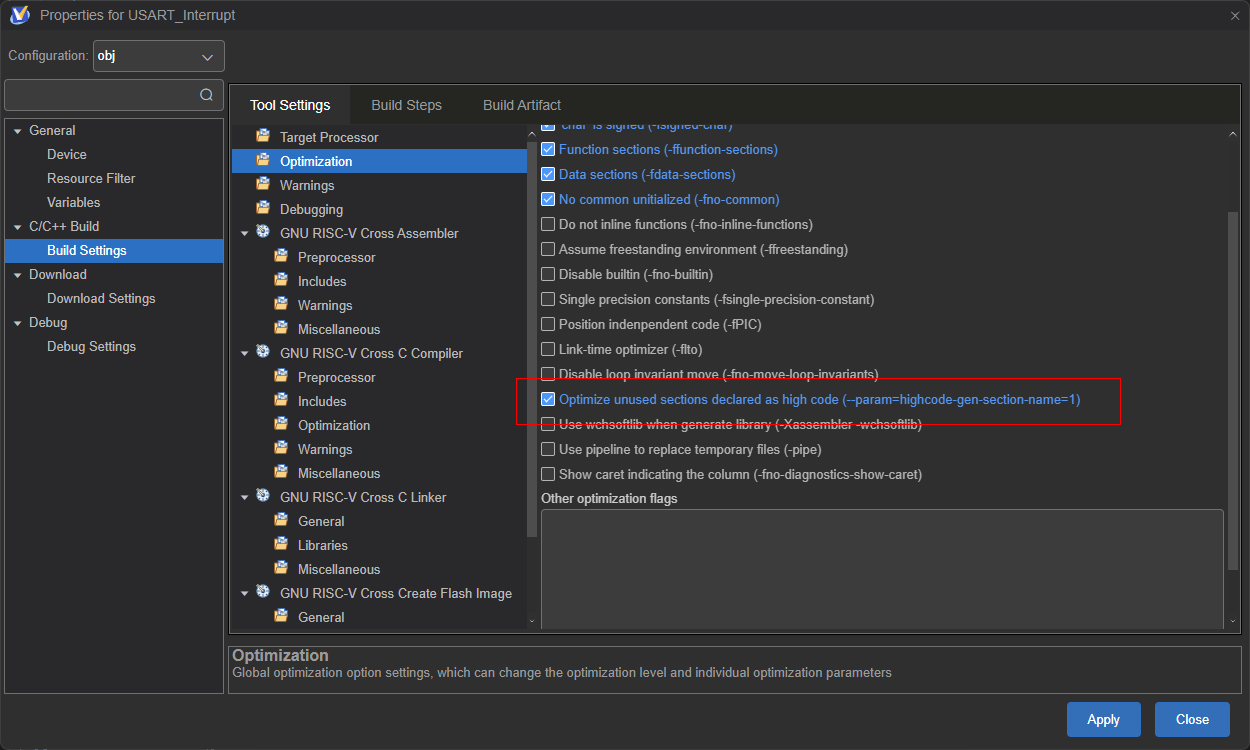Screen dimensions: 1250x750
Task: Click the GNU RISC-V Cross Assembler gear icon
Action: pos(263,232)
